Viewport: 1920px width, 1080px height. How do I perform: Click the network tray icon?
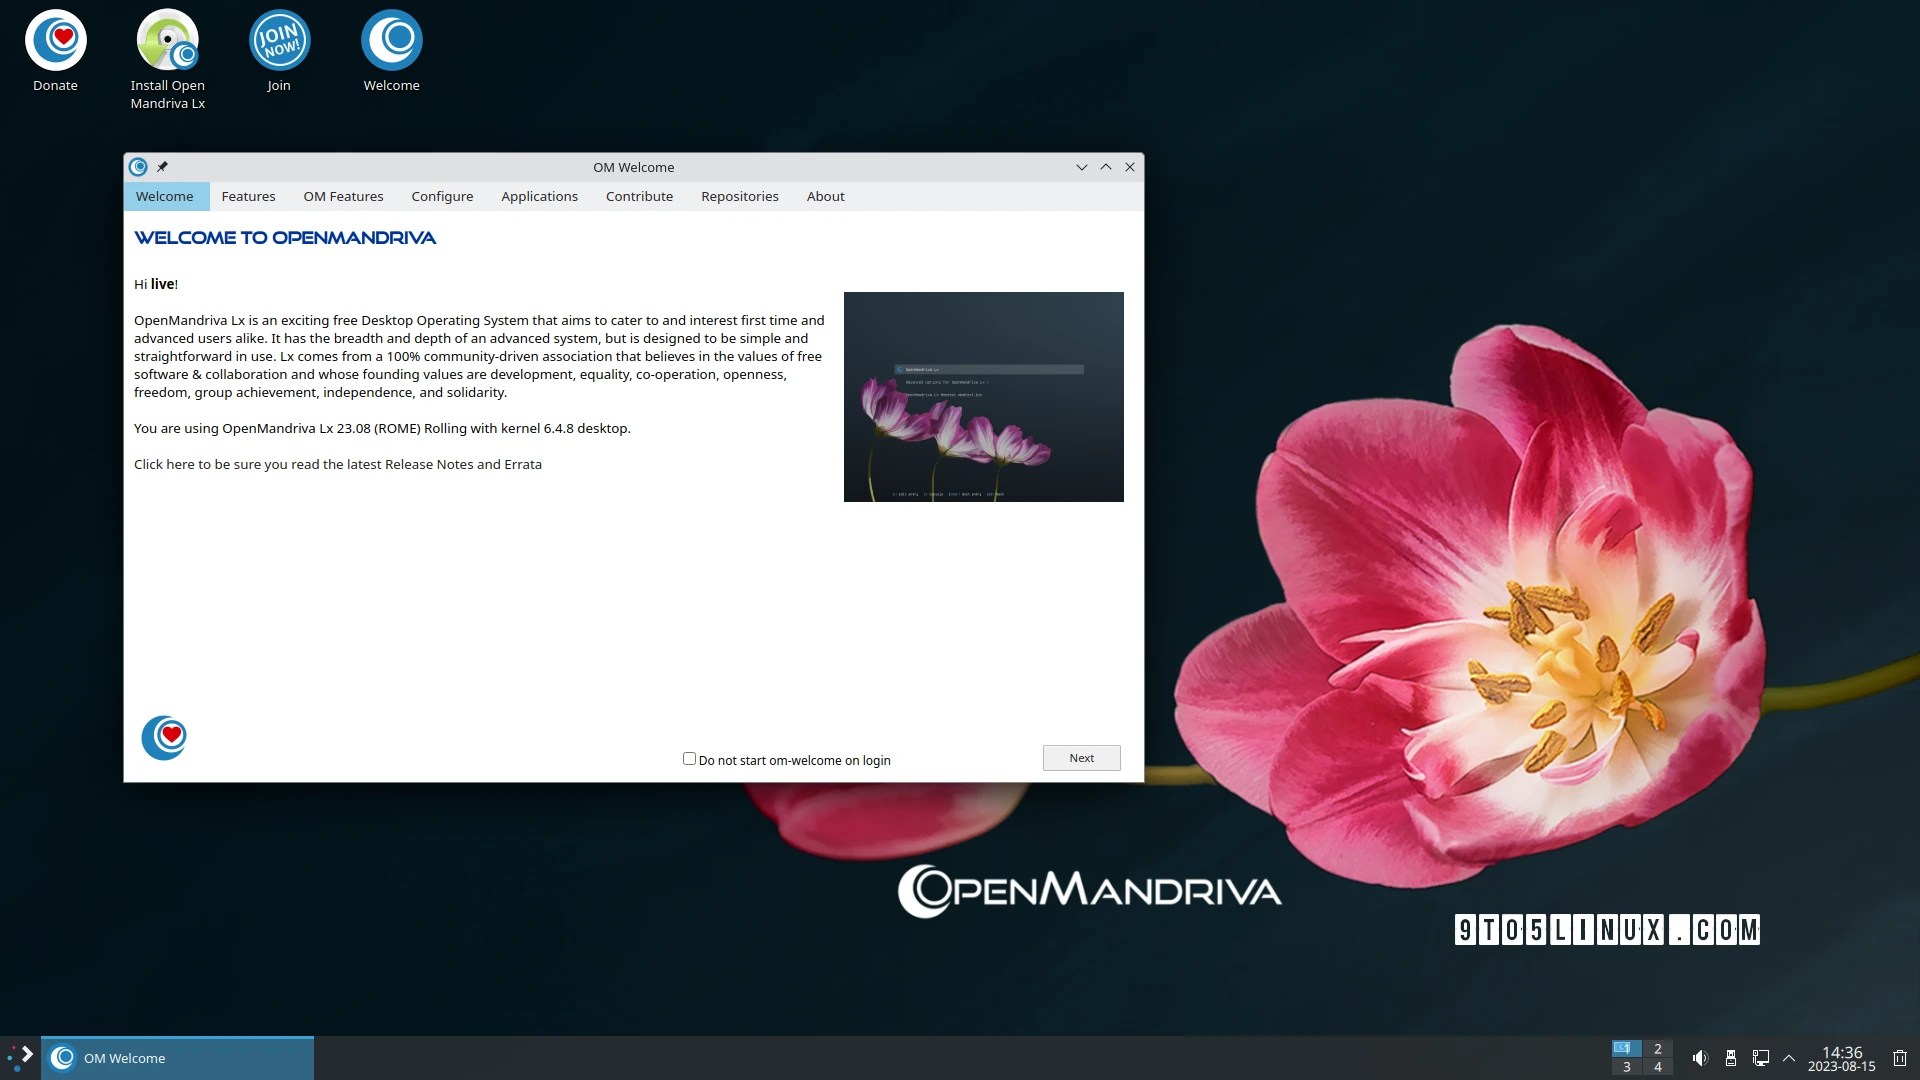(x=1761, y=1058)
